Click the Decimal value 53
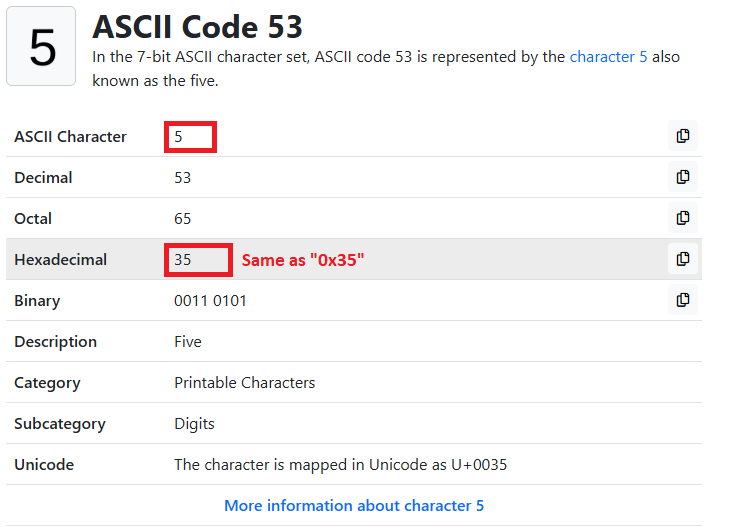This screenshot has height=531, width=749. 182,178
